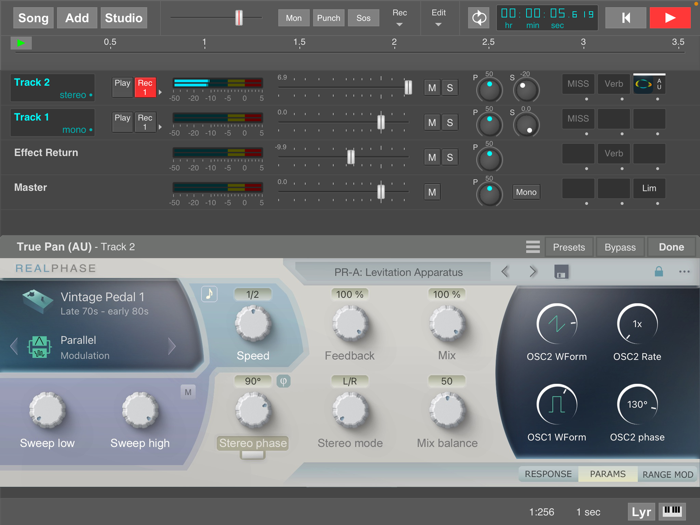The image size is (700, 525).
Task: Select the OSC1 WForm square wave icon
Action: coord(557,403)
